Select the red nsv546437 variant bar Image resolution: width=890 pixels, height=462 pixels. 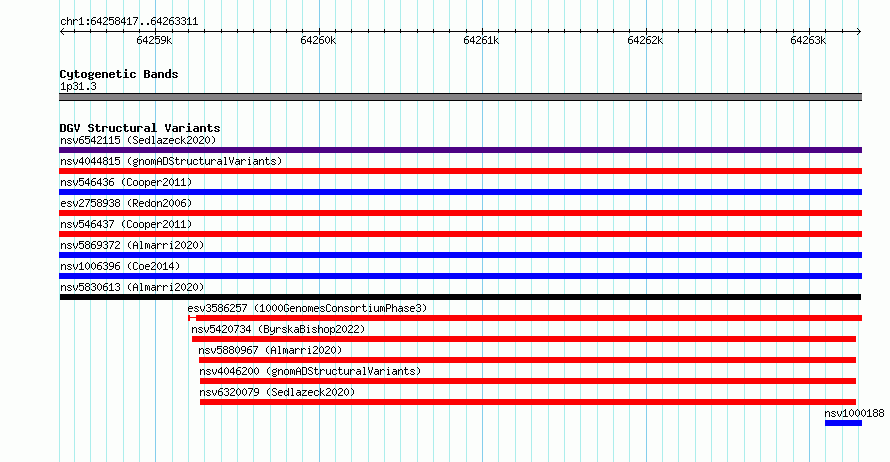coord(460,234)
